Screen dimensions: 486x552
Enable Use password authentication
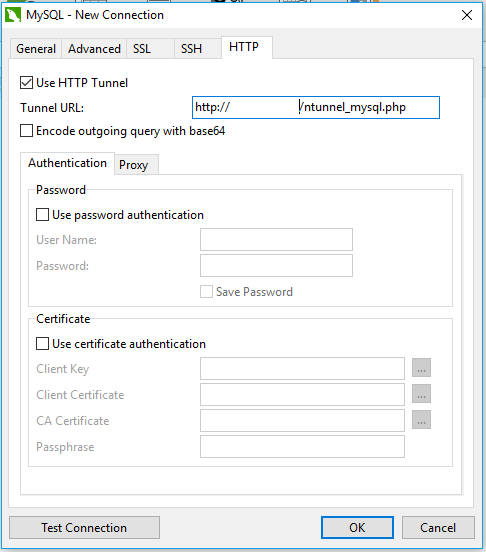pyautogui.click(x=42, y=215)
